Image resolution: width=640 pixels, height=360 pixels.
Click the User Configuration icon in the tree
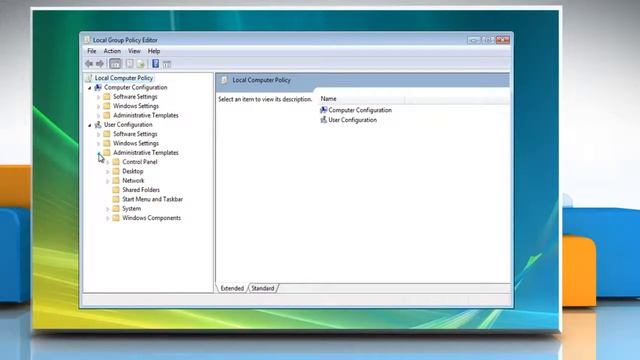point(98,124)
